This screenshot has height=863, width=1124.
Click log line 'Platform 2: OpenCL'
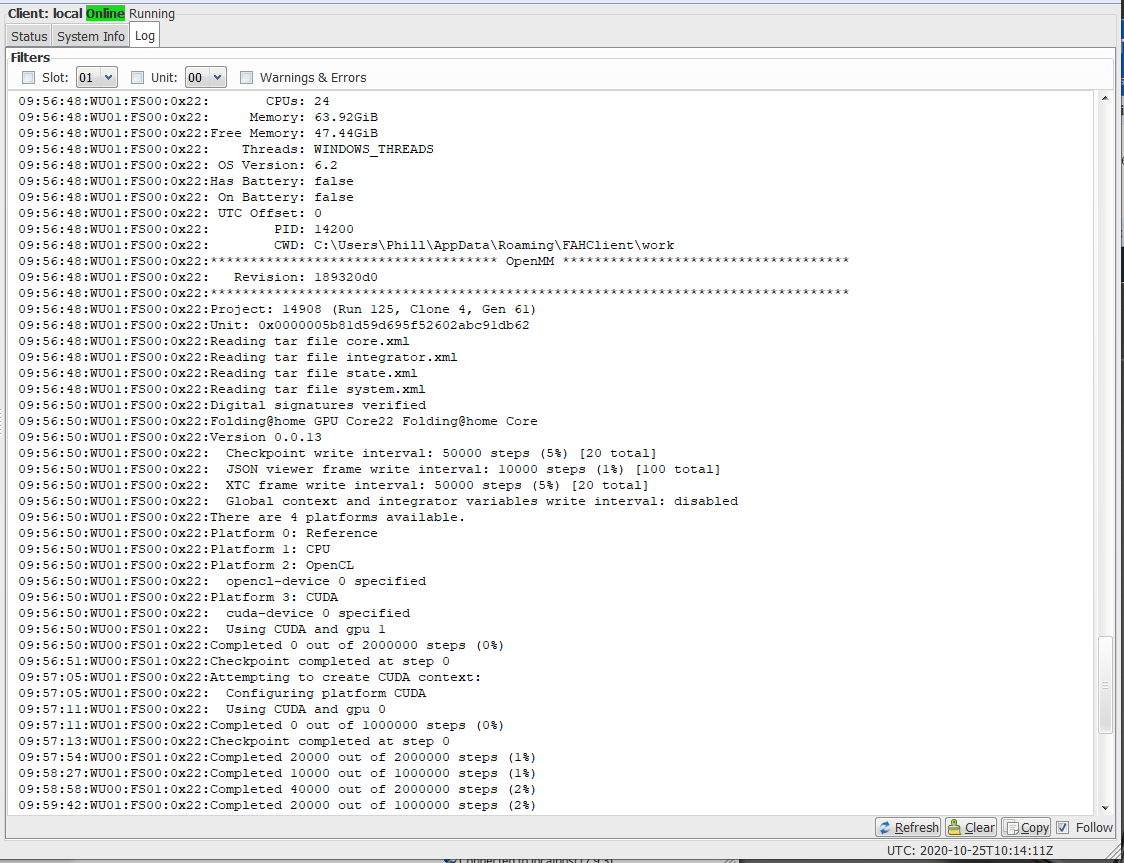click(186, 565)
